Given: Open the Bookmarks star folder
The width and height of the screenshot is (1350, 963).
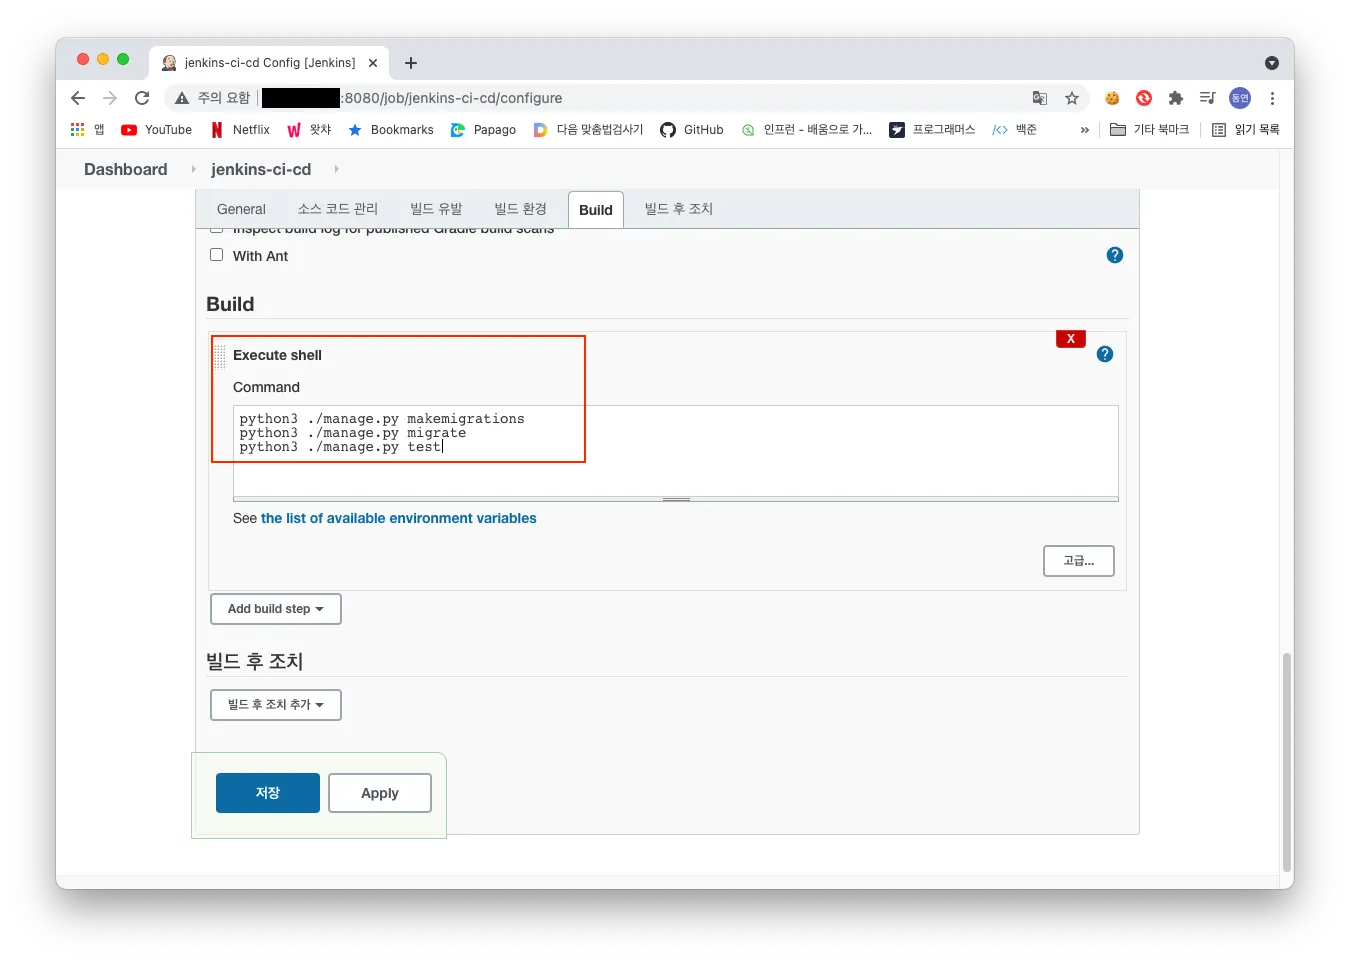Looking at the screenshot, I should point(391,130).
